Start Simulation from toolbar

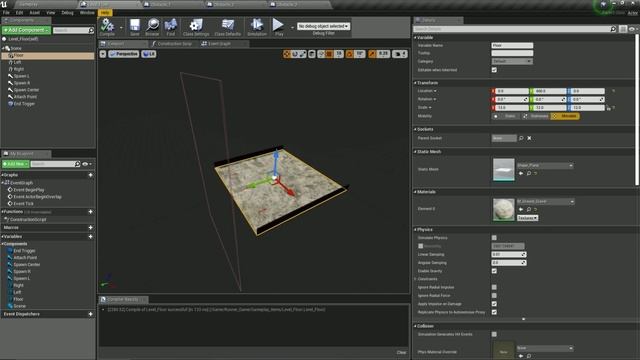[x=257, y=27]
